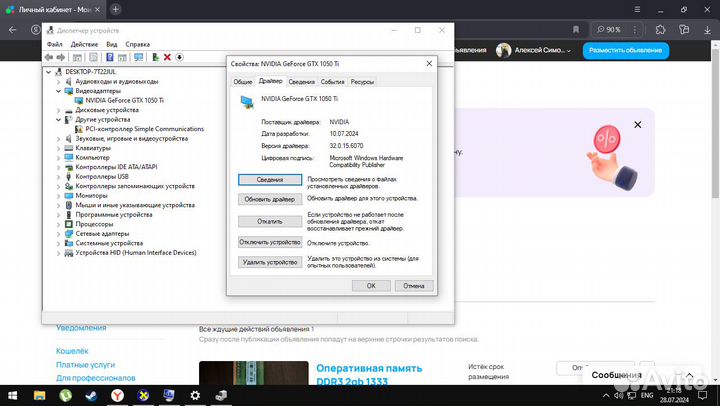Open the Уведомления link
Image resolution: width=720 pixels, height=406 pixels.
(81, 327)
